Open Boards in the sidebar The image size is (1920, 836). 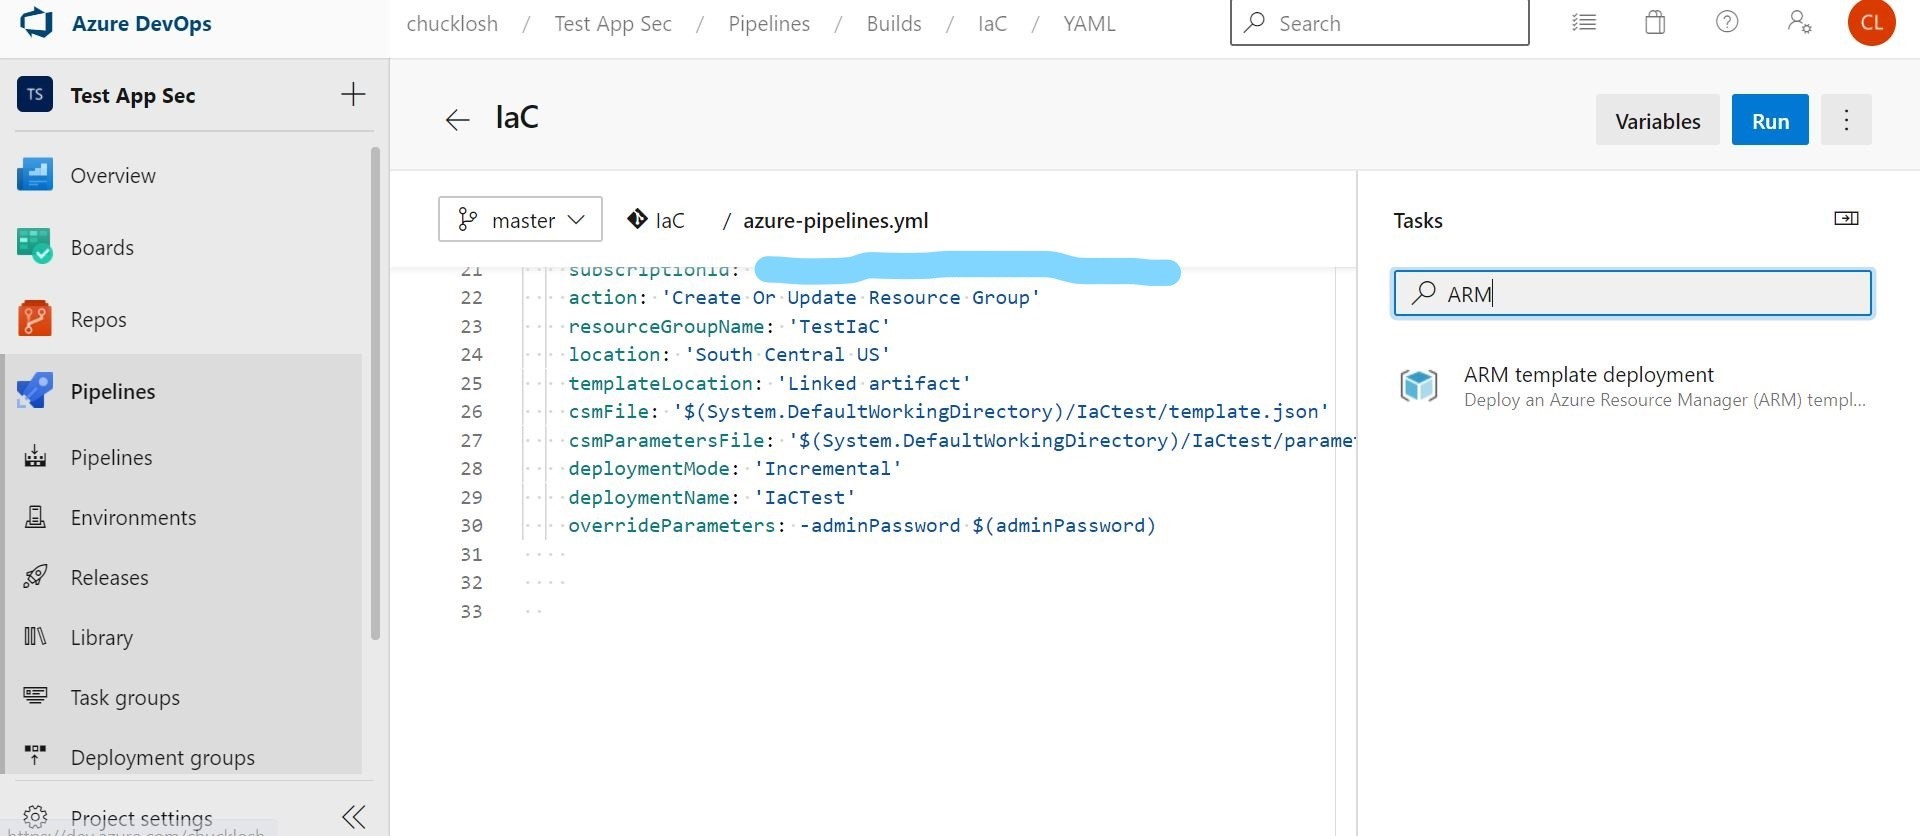tap(102, 248)
